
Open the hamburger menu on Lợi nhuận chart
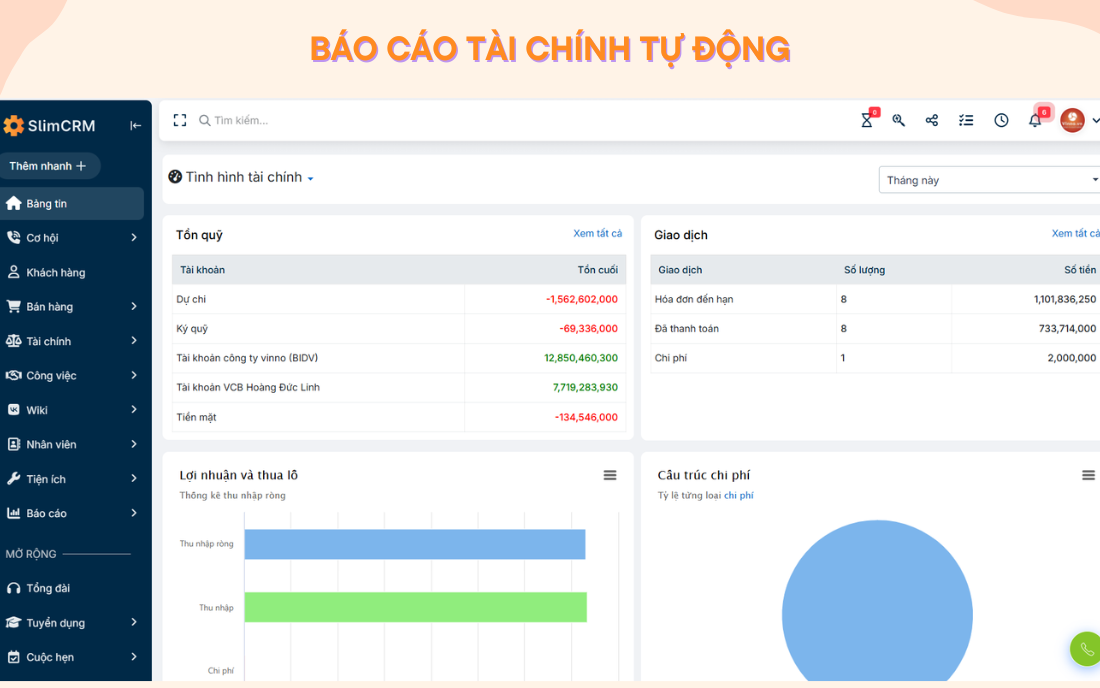tap(610, 475)
